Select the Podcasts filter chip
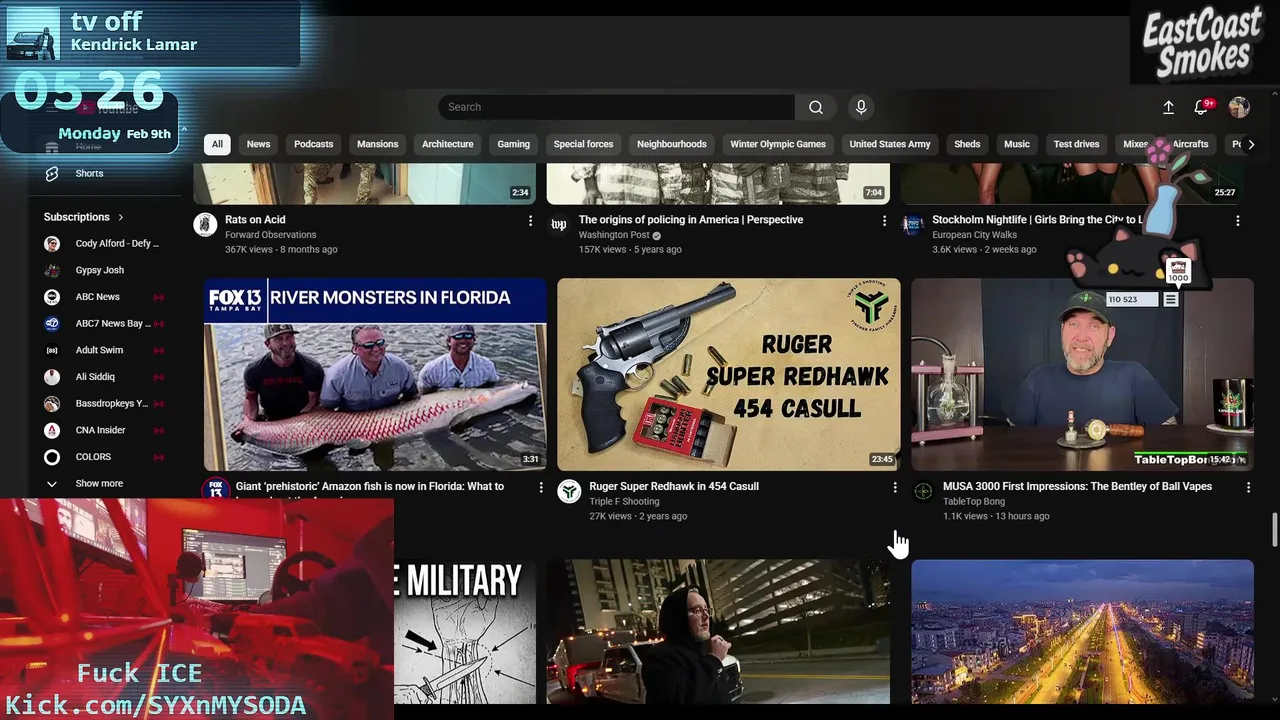Screen dimensions: 1280x720 coord(313,144)
